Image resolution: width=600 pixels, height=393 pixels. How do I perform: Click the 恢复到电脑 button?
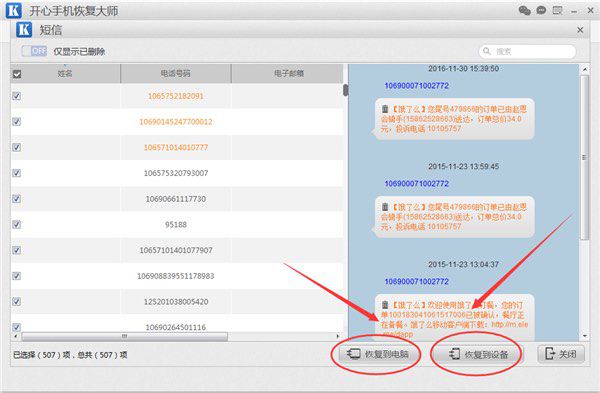click(377, 354)
